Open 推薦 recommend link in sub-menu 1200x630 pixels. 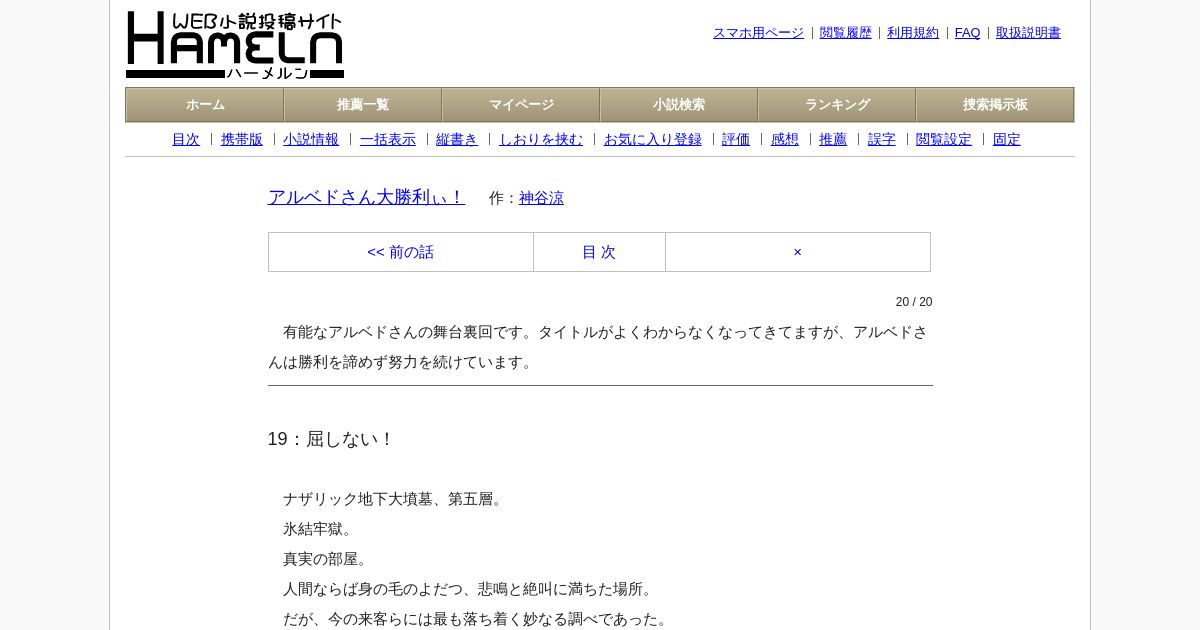(833, 140)
